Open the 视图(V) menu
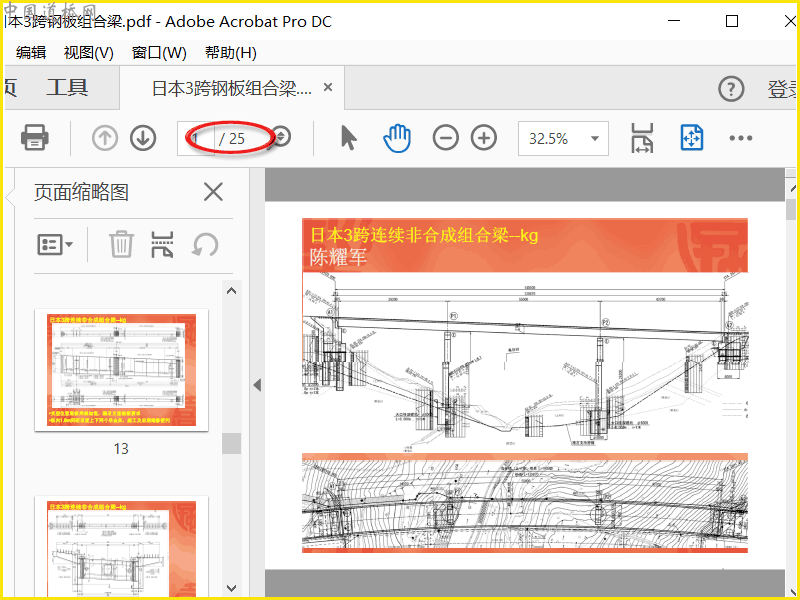 coord(88,53)
